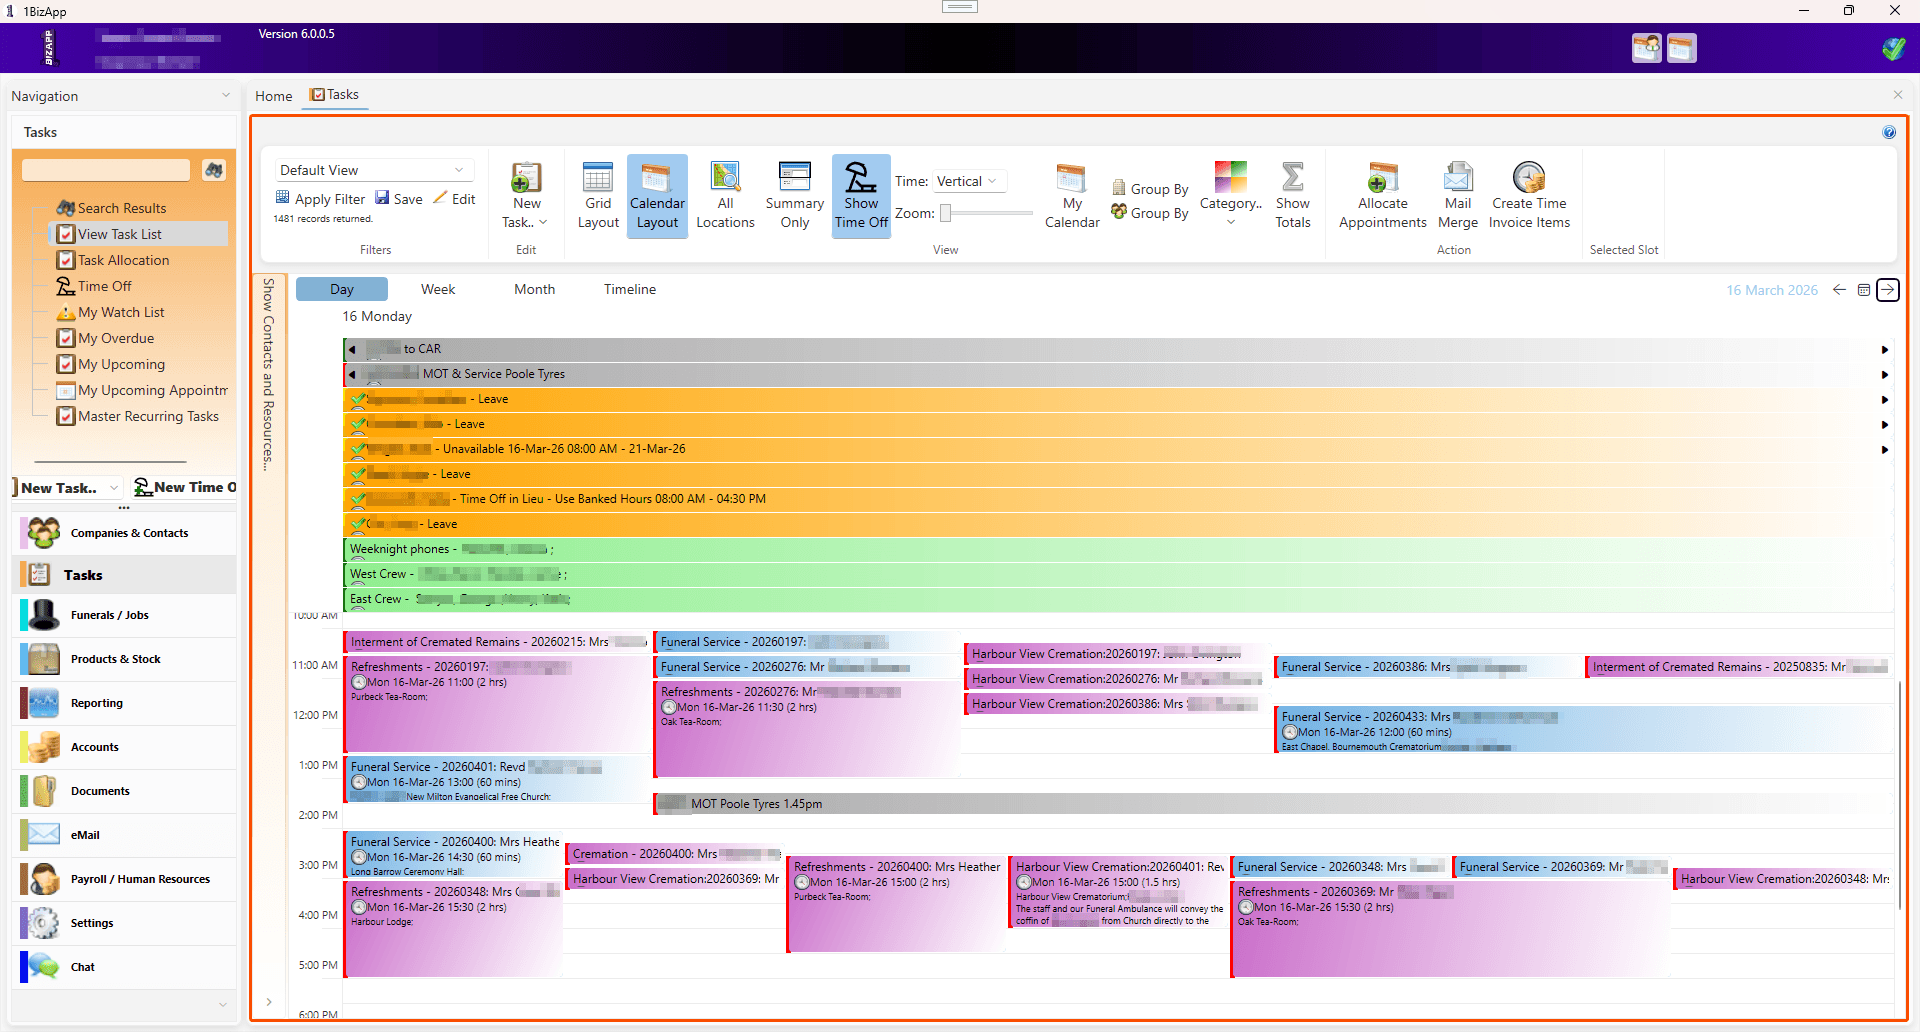Toggle Show Time Off button

point(861,196)
